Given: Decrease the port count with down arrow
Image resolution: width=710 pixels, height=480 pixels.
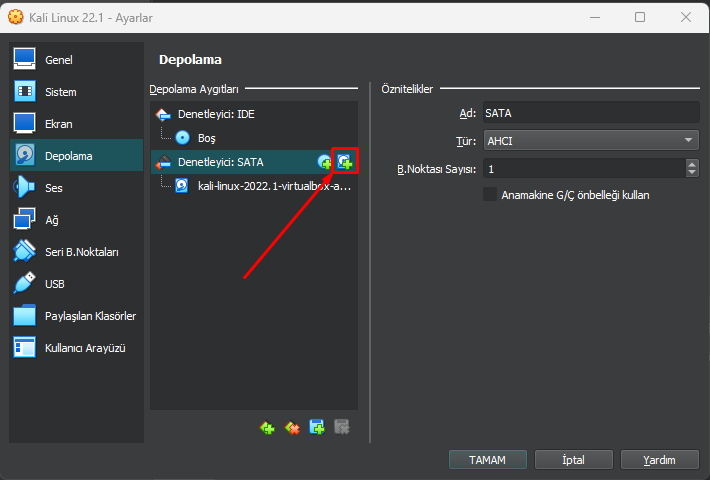Looking at the screenshot, I should tap(692, 173).
